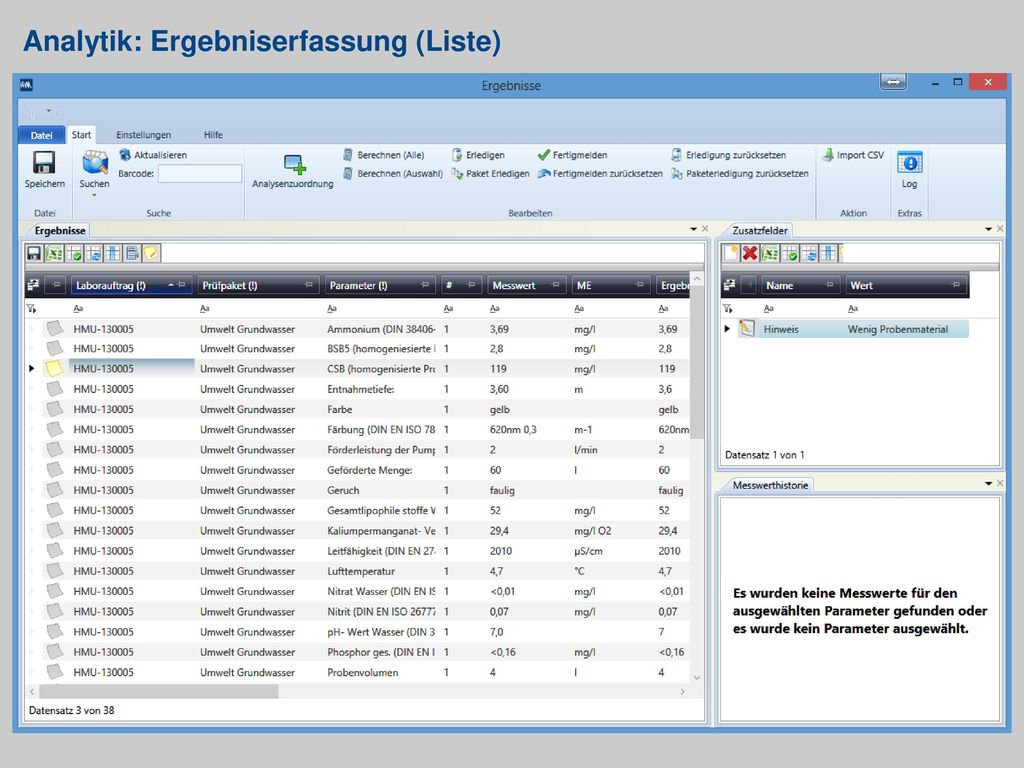Open the Aa filter operator under Laborauftrag (!)
Viewport: 1024px width, 768px height.
pyautogui.click(x=78, y=308)
